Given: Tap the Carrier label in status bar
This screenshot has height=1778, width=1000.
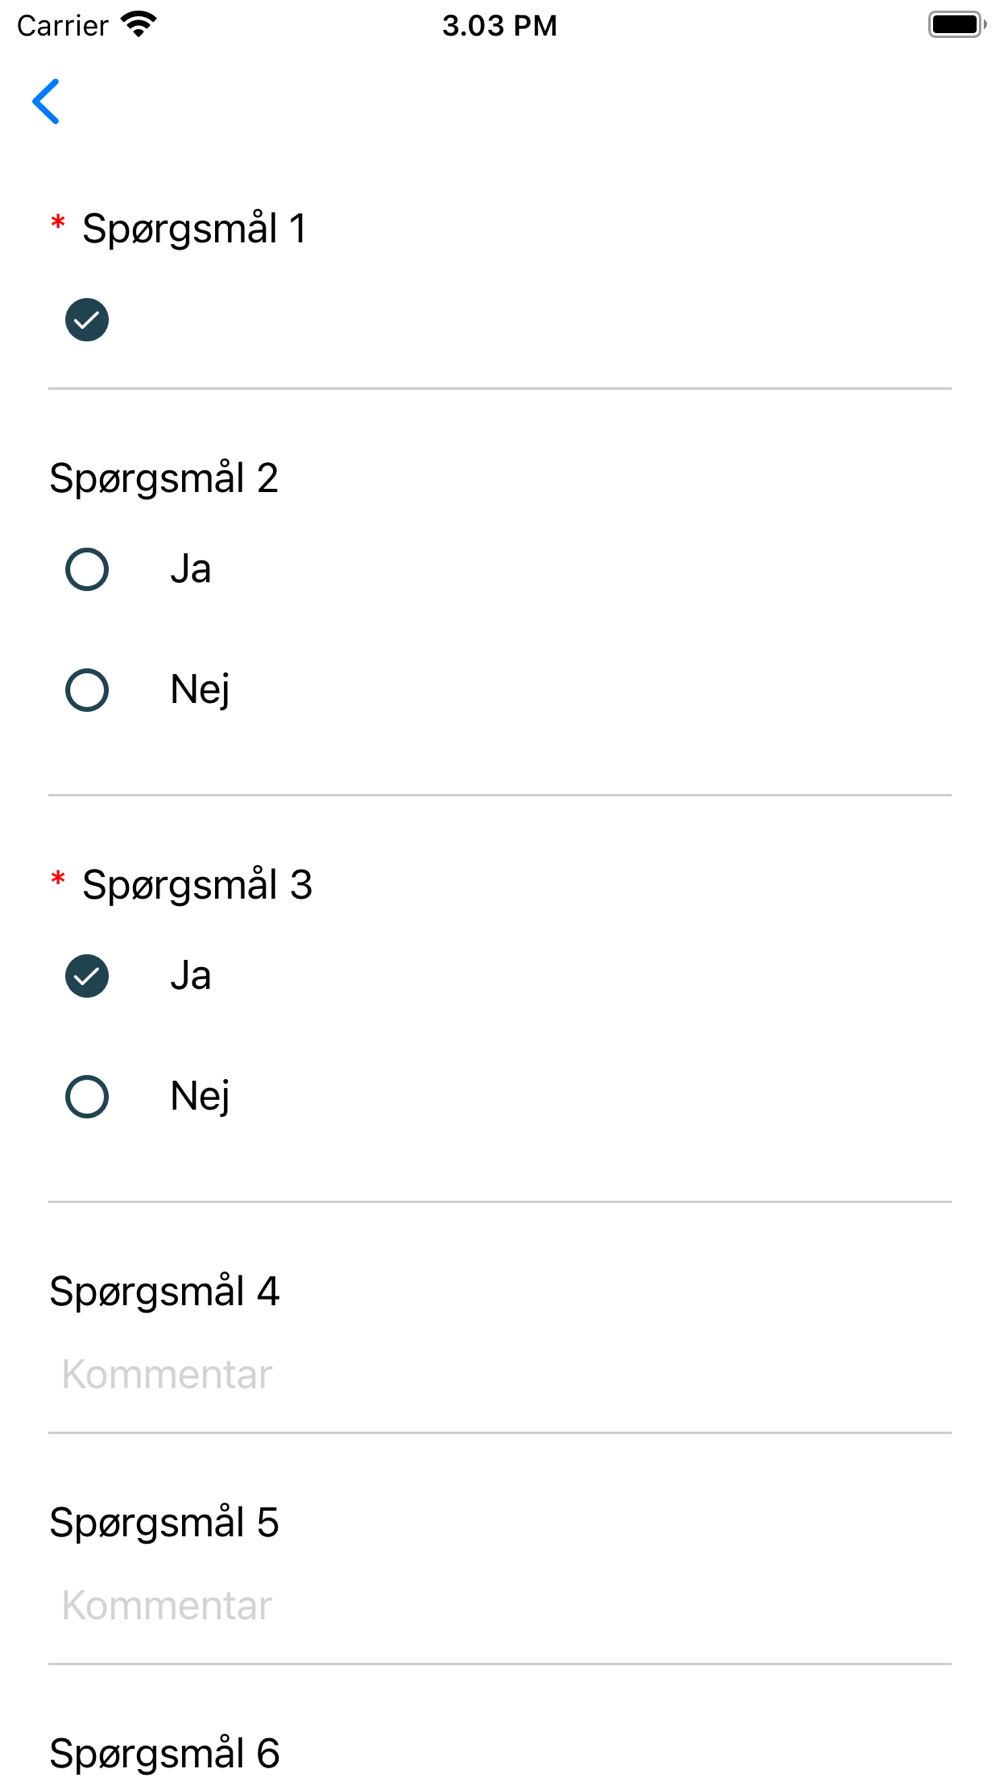Looking at the screenshot, I should 62,26.
